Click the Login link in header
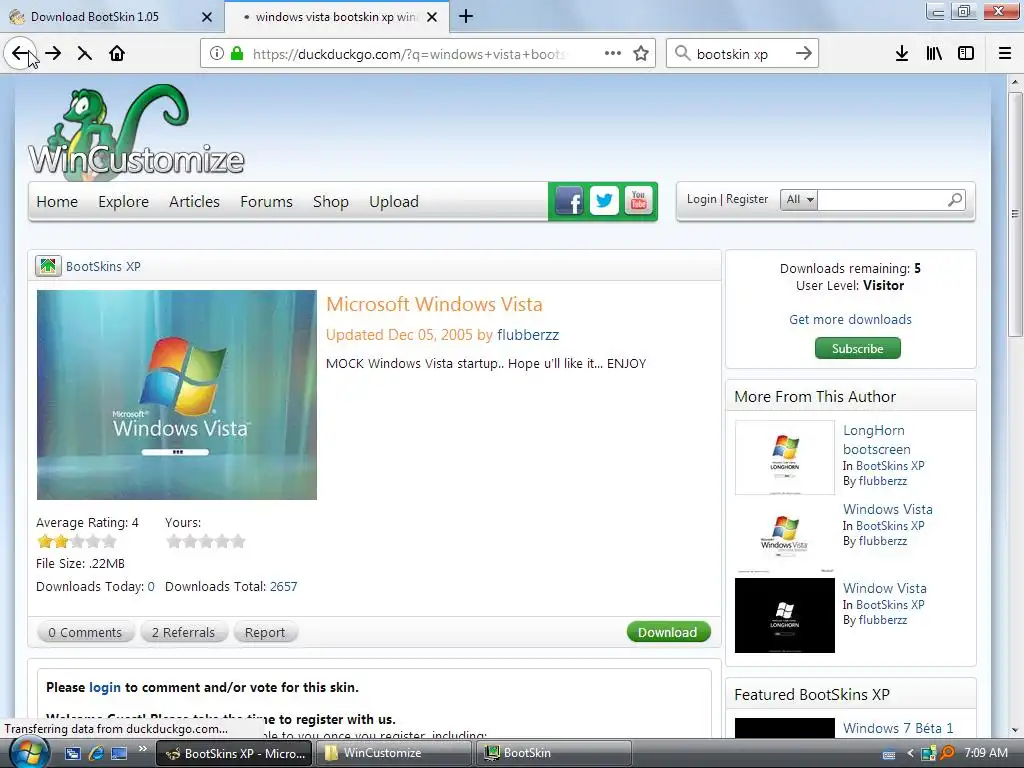The image size is (1024, 768). pos(701,199)
